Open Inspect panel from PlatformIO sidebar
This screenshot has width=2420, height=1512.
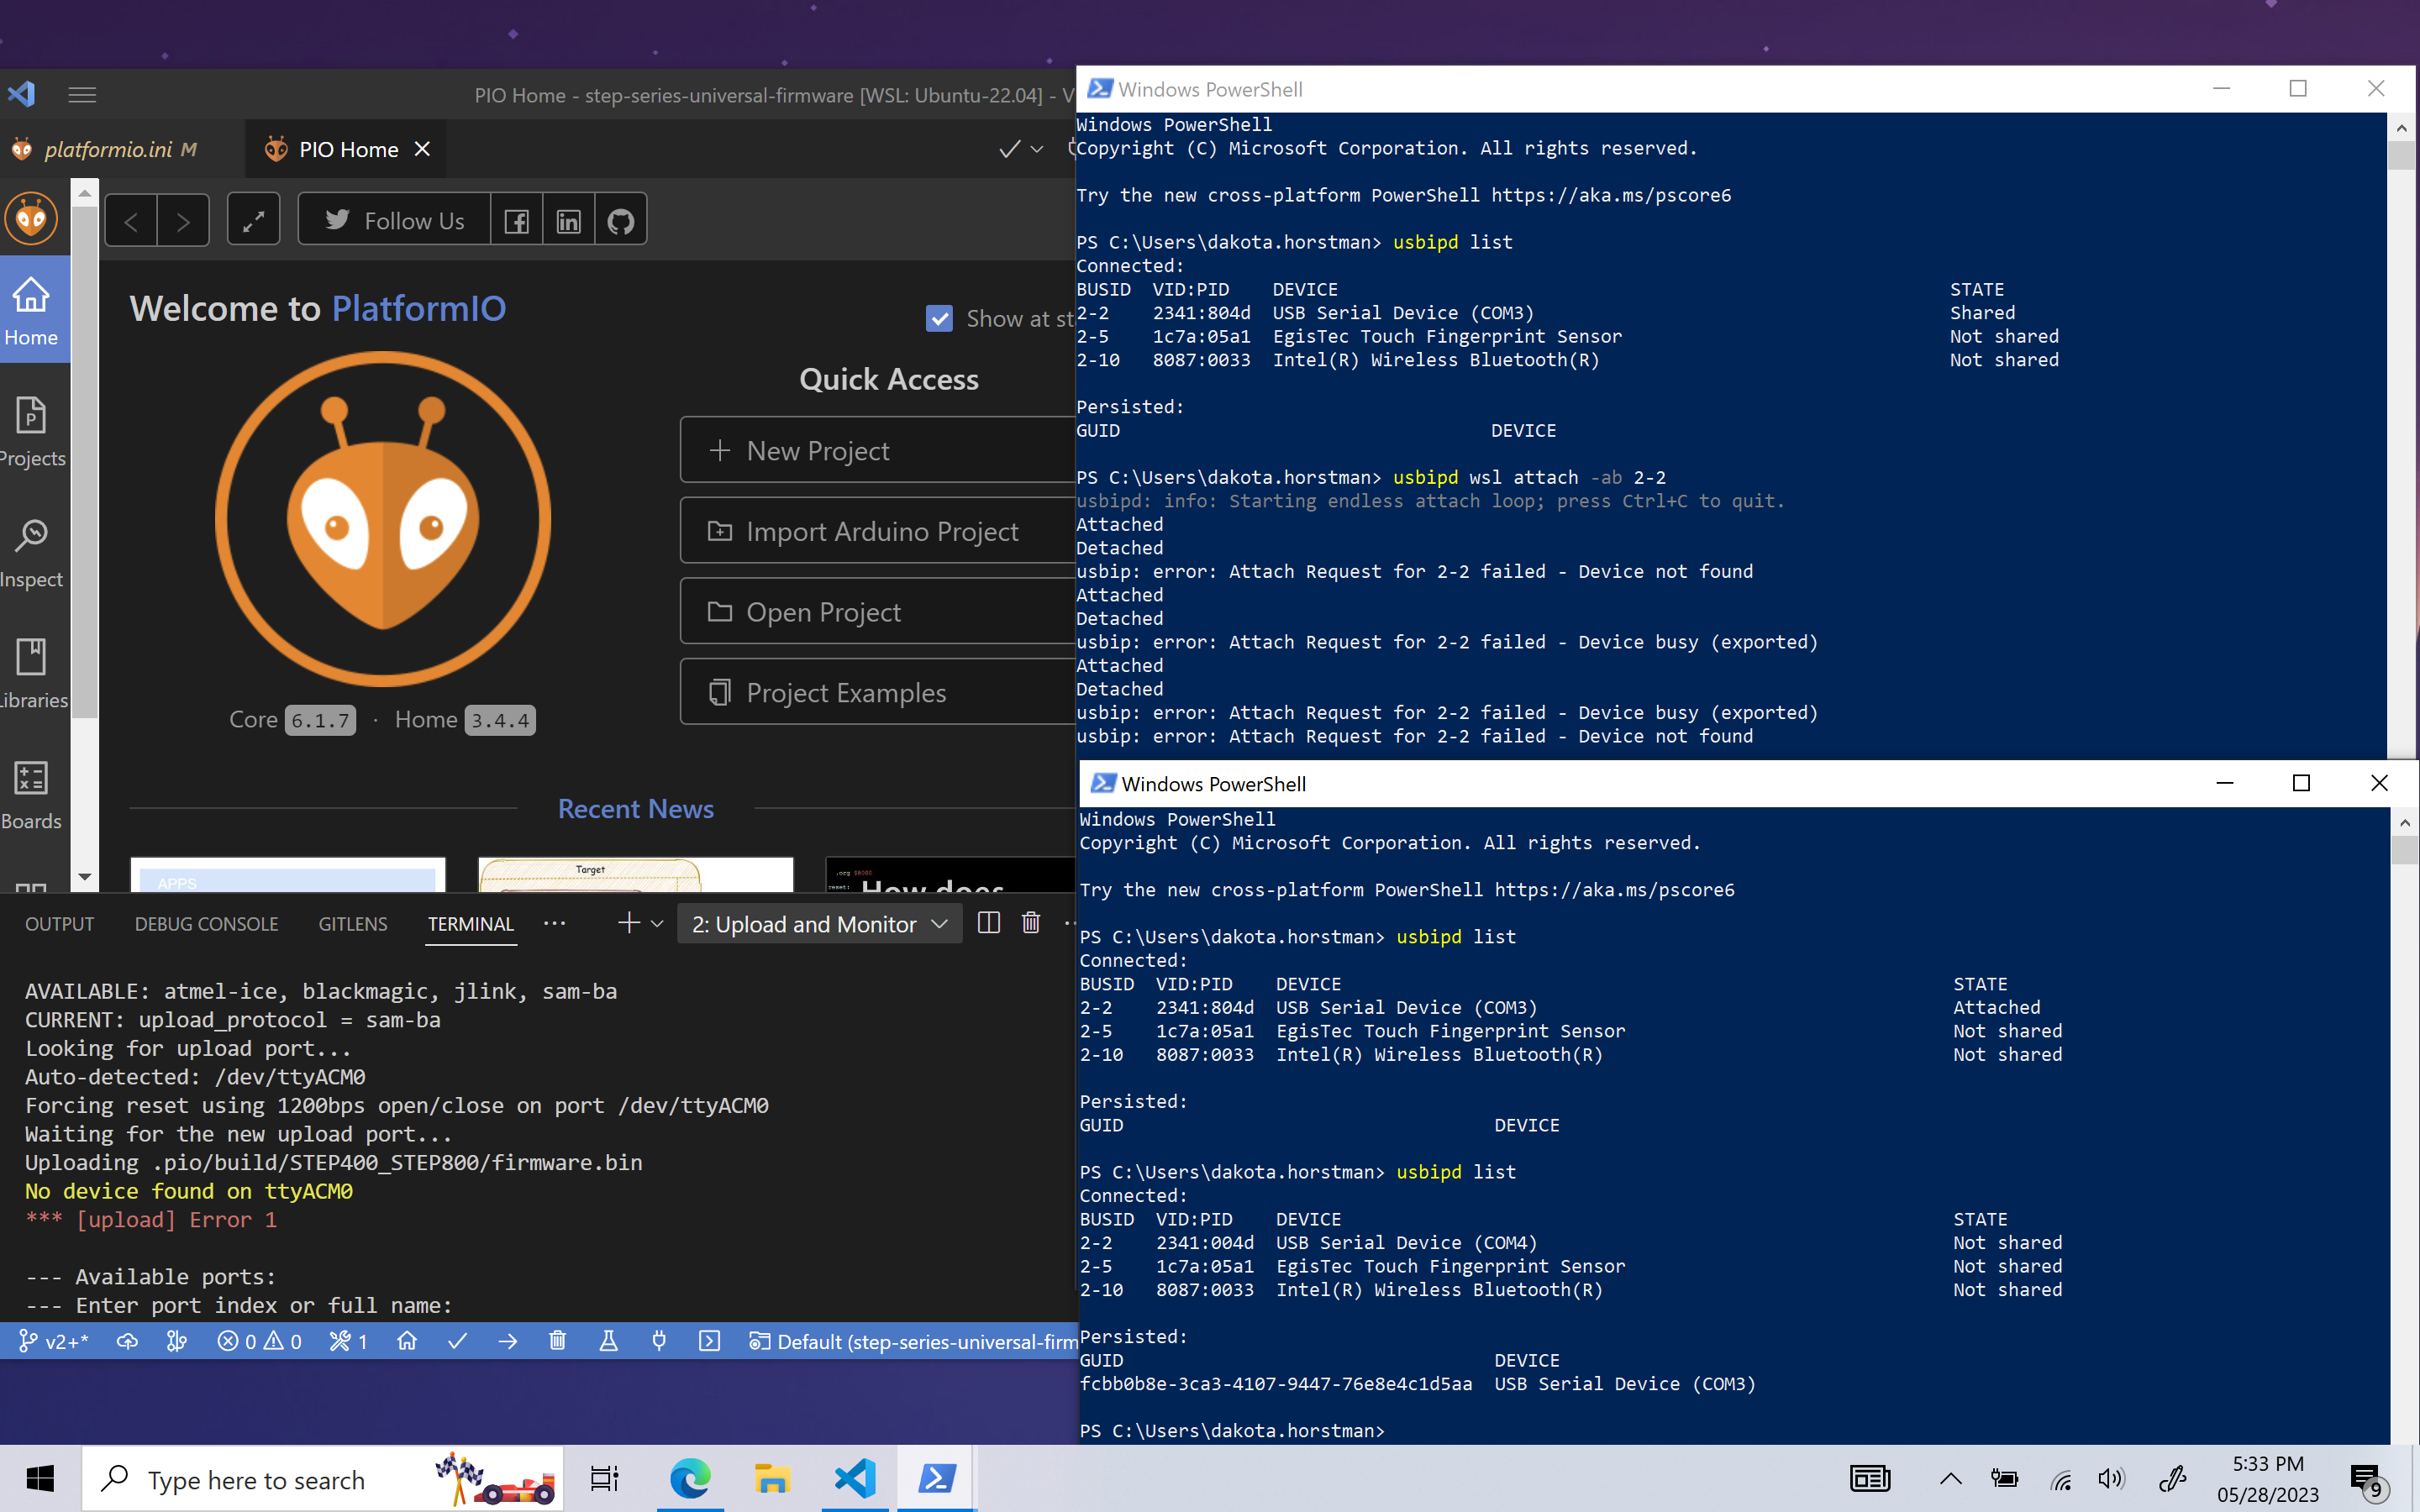coord(32,553)
